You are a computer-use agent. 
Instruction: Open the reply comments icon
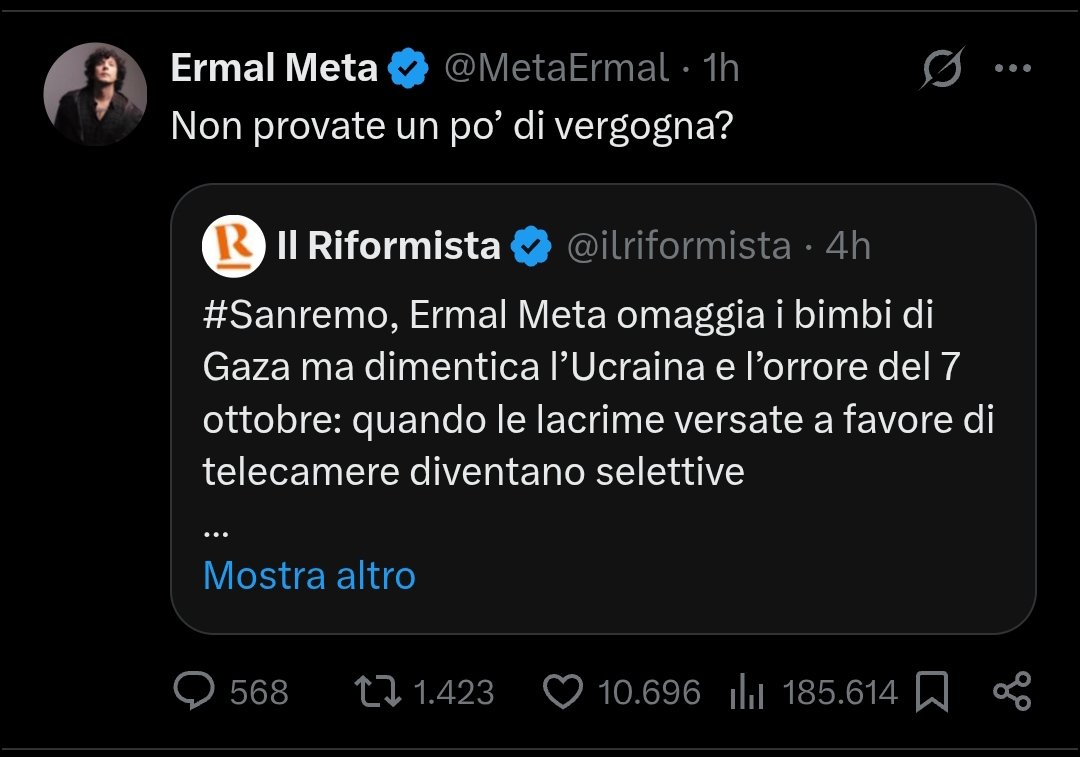(192, 692)
